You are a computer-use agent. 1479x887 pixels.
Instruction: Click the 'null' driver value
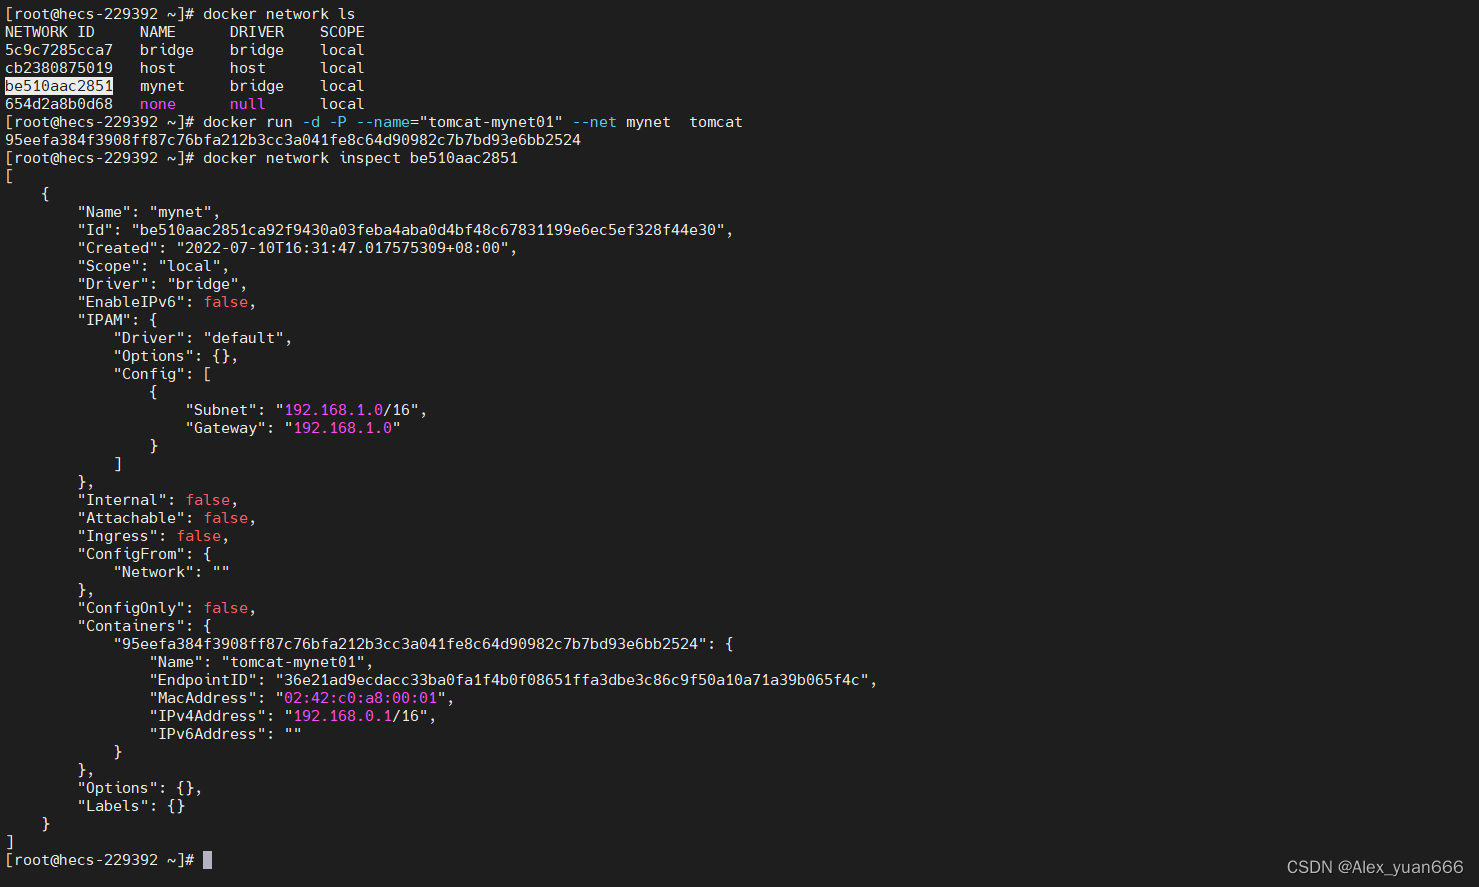[248, 104]
